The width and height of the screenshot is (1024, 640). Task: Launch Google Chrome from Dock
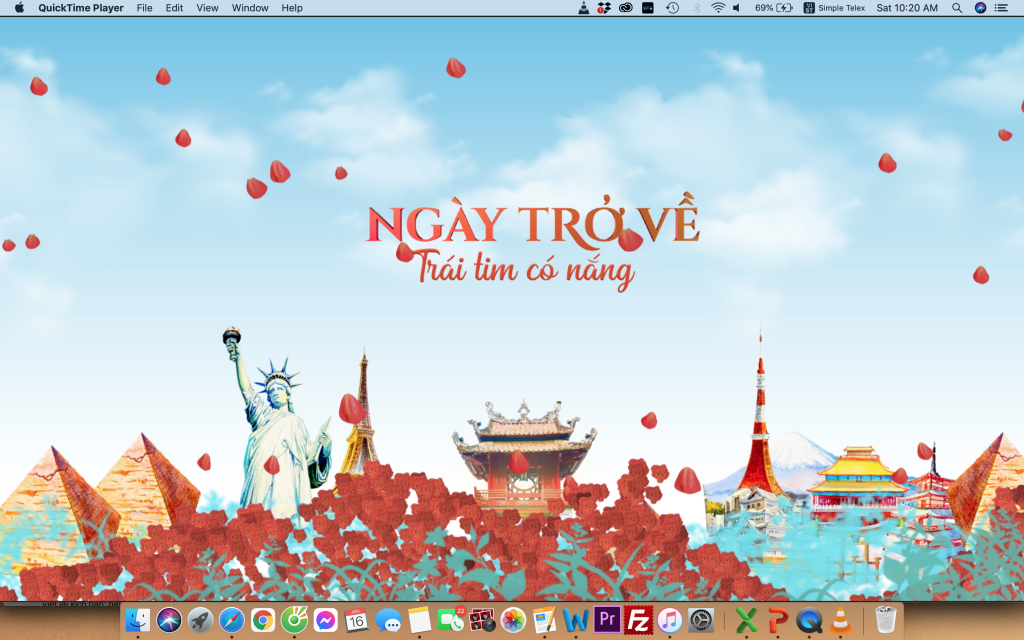tap(263, 620)
